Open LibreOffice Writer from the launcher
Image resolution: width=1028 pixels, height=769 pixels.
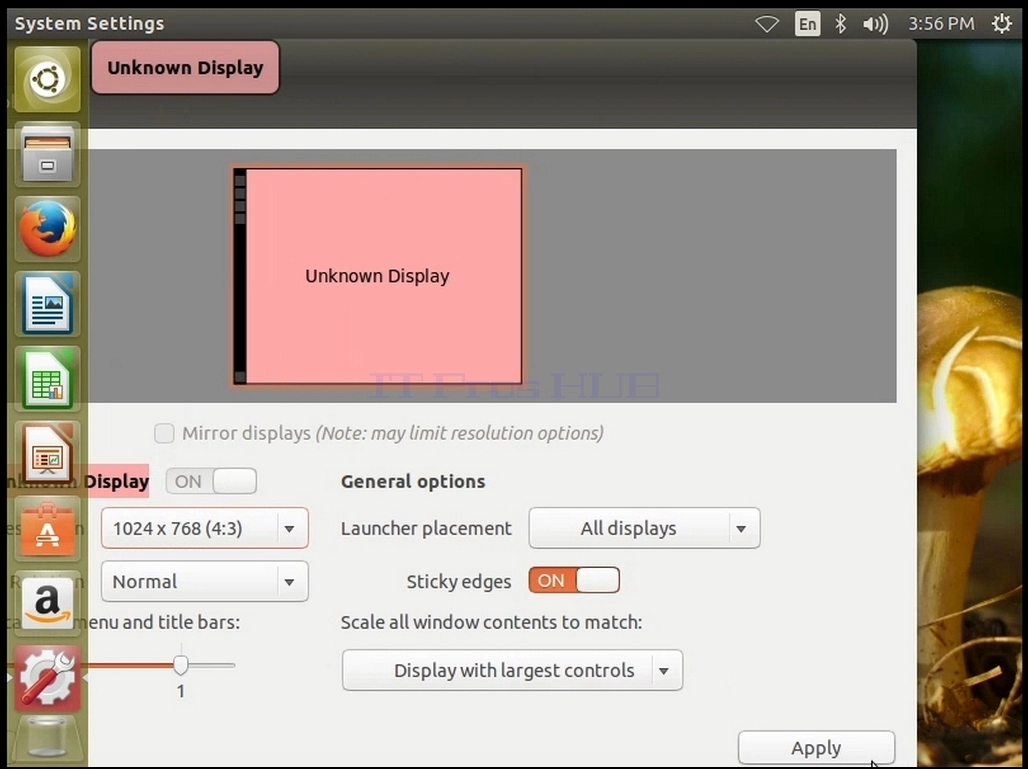point(47,304)
